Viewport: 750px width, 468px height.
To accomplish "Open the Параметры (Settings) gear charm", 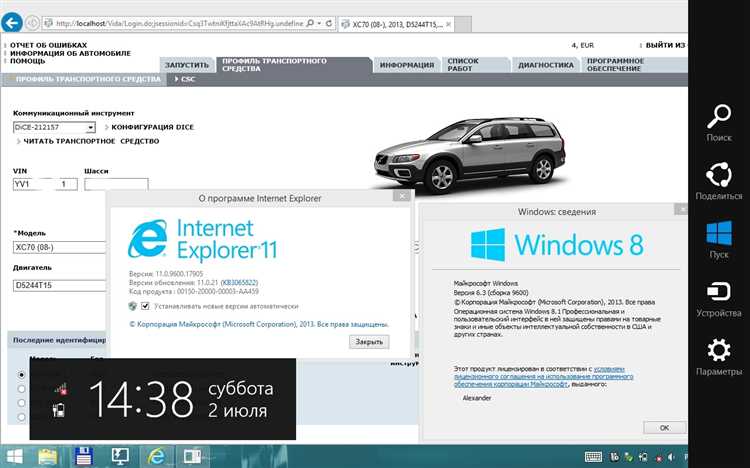I will point(719,357).
